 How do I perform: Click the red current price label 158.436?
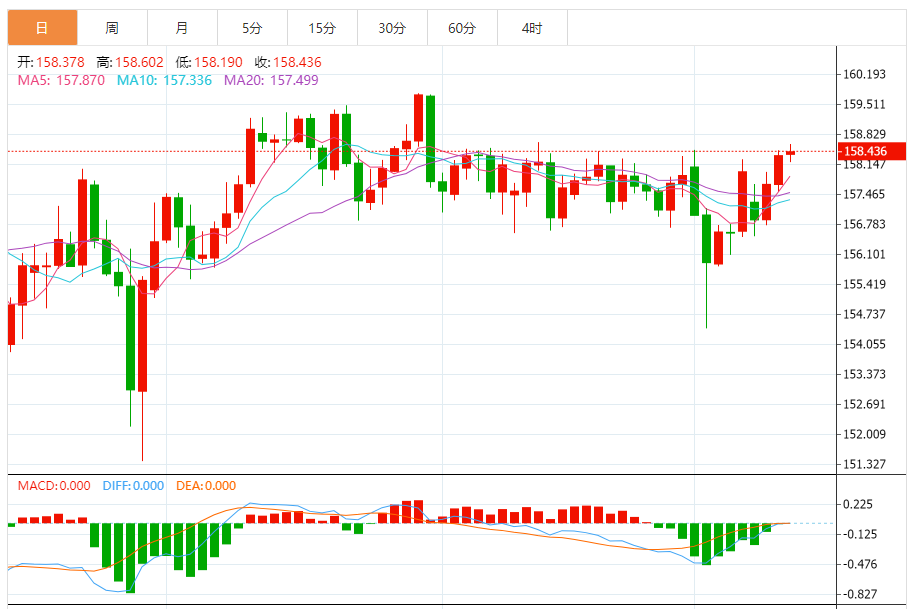tap(872, 151)
